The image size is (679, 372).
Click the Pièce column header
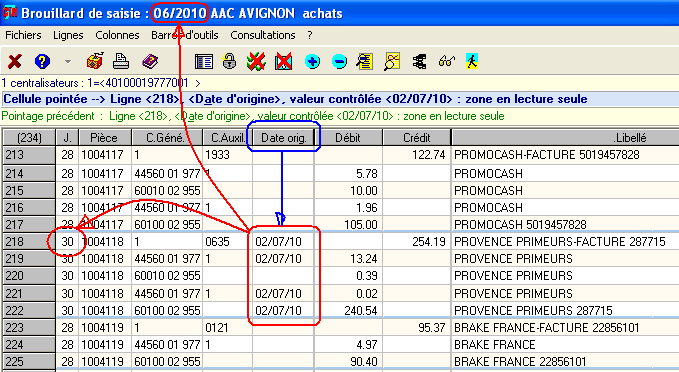pyautogui.click(x=104, y=138)
